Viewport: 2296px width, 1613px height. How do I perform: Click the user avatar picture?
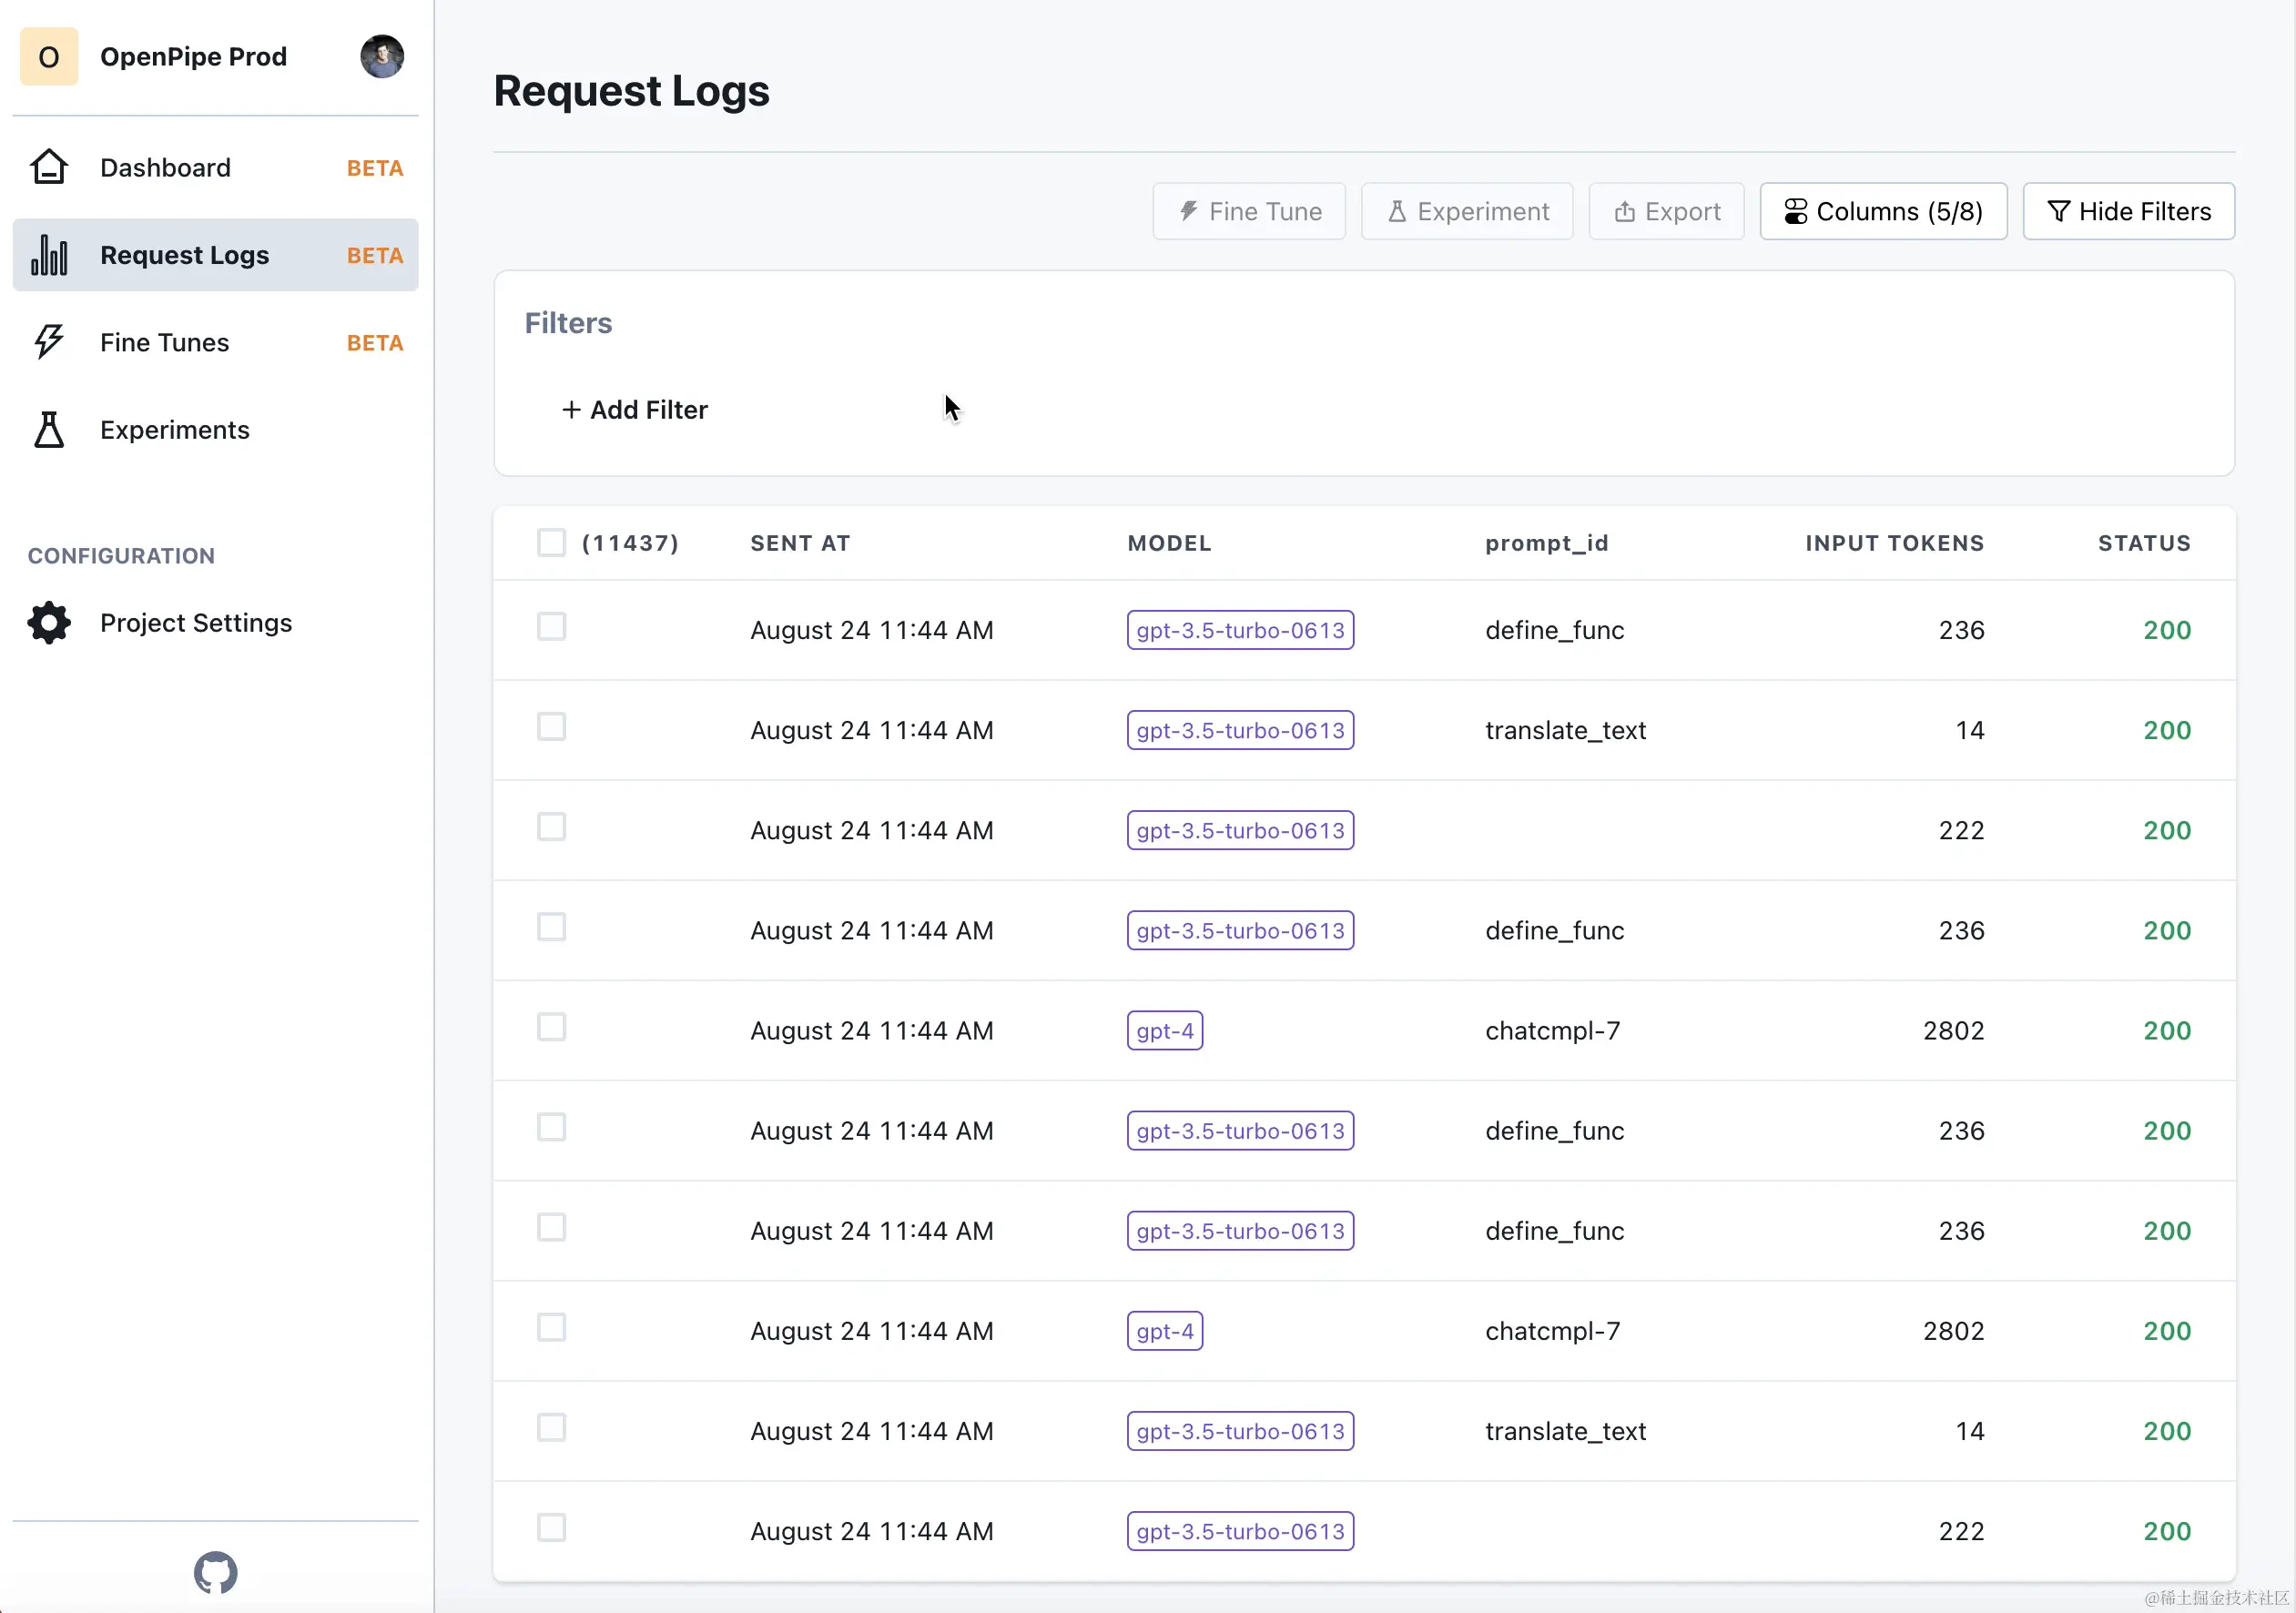click(382, 56)
